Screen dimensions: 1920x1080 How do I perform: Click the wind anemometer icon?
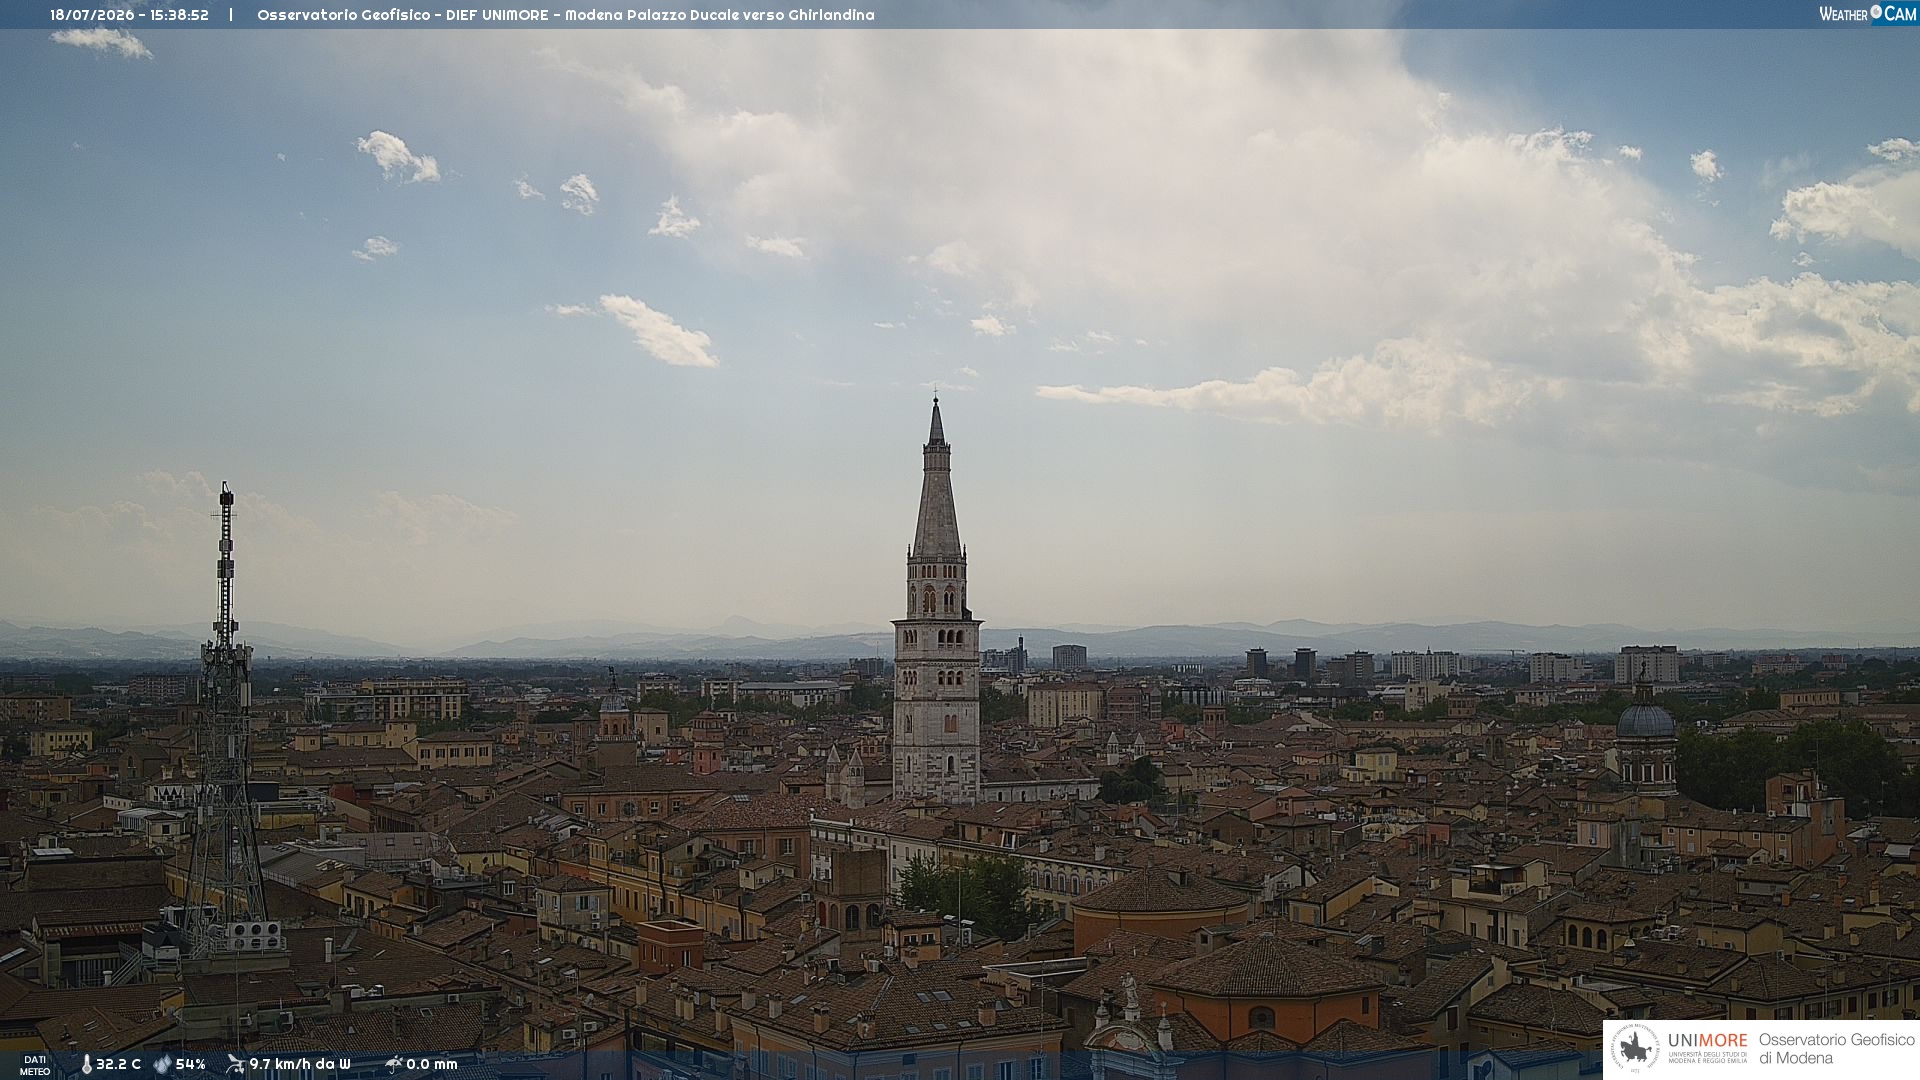[x=235, y=1064]
